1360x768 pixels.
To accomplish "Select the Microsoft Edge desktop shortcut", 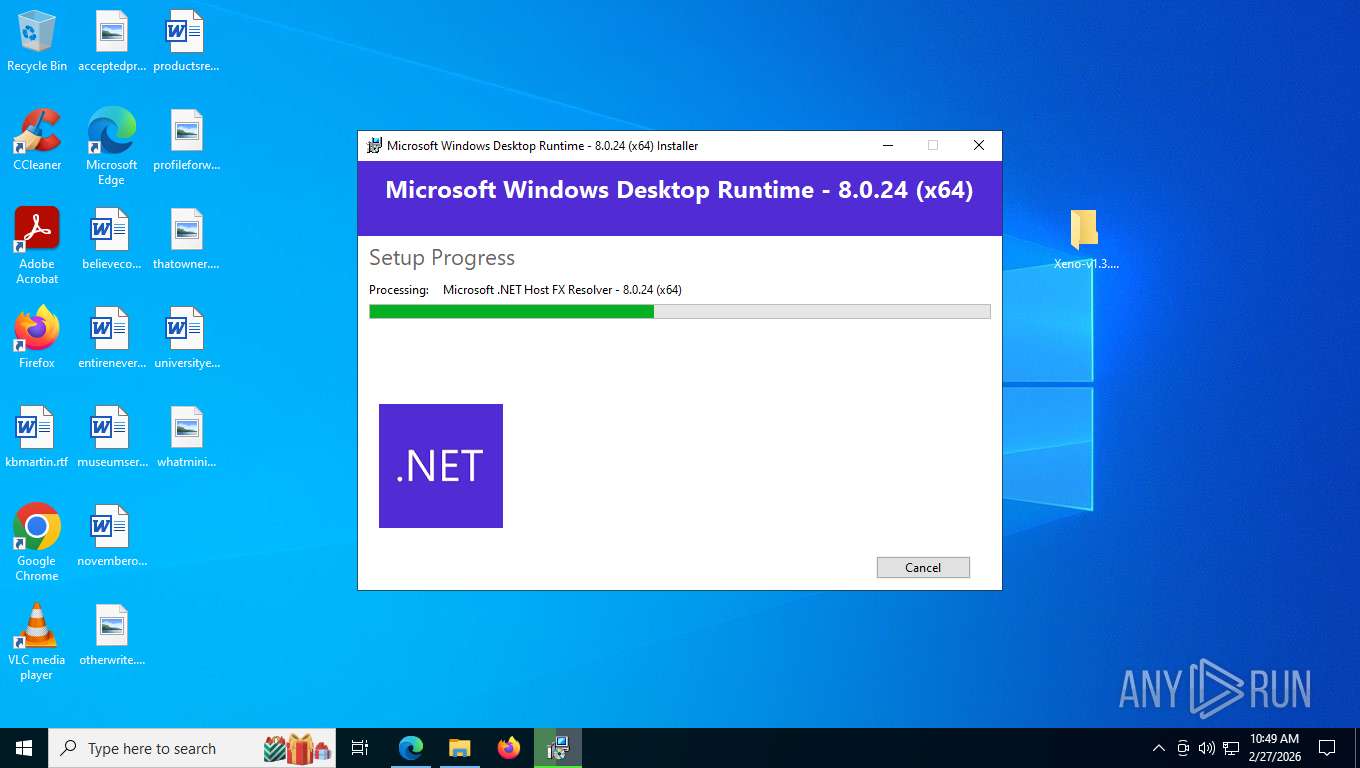I will [112, 147].
